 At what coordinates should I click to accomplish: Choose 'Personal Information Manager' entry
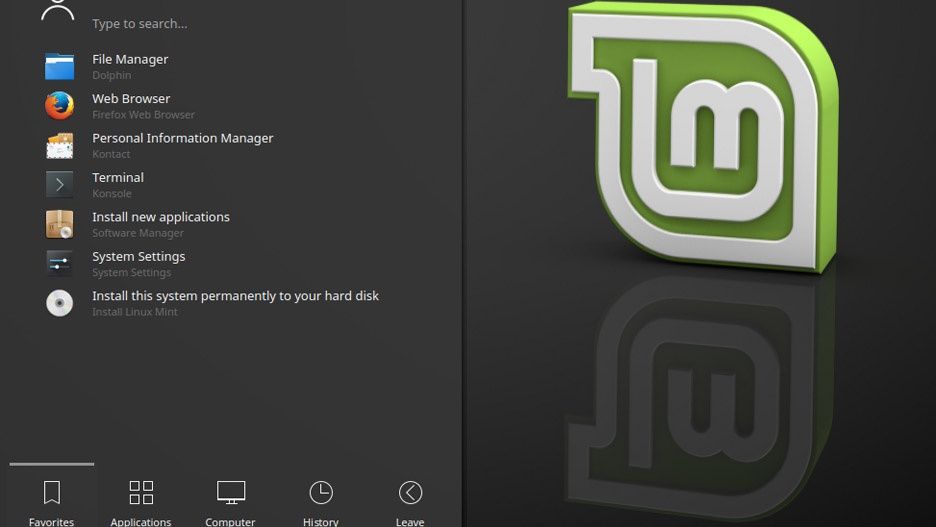[x=183, y=138]
